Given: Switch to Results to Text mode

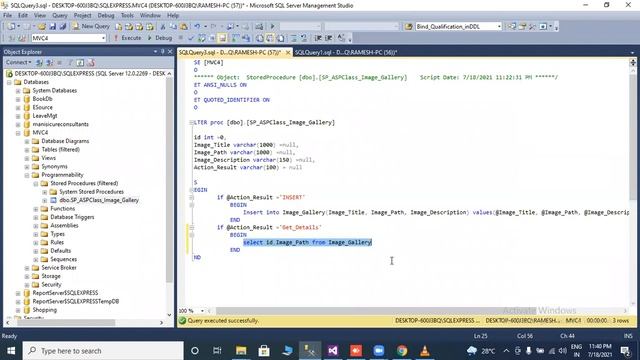Looking at the screenshot, I should pos(260,38).
